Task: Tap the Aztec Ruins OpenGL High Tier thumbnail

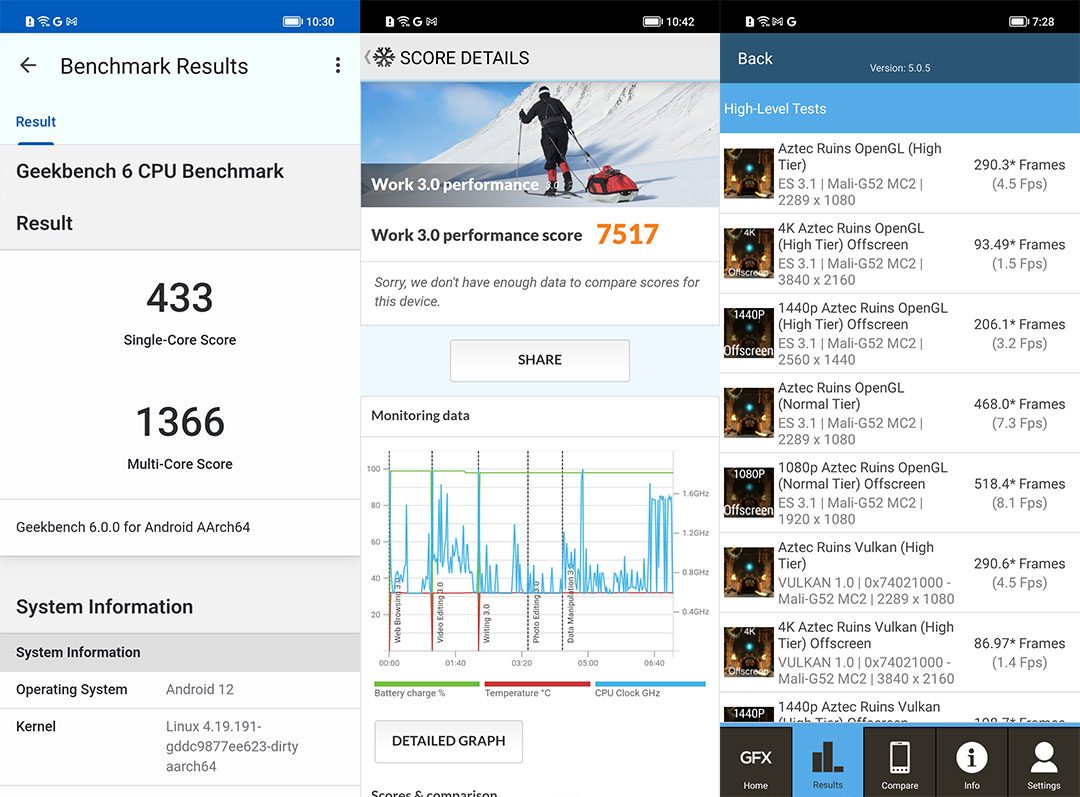Action: click(749, 174)
